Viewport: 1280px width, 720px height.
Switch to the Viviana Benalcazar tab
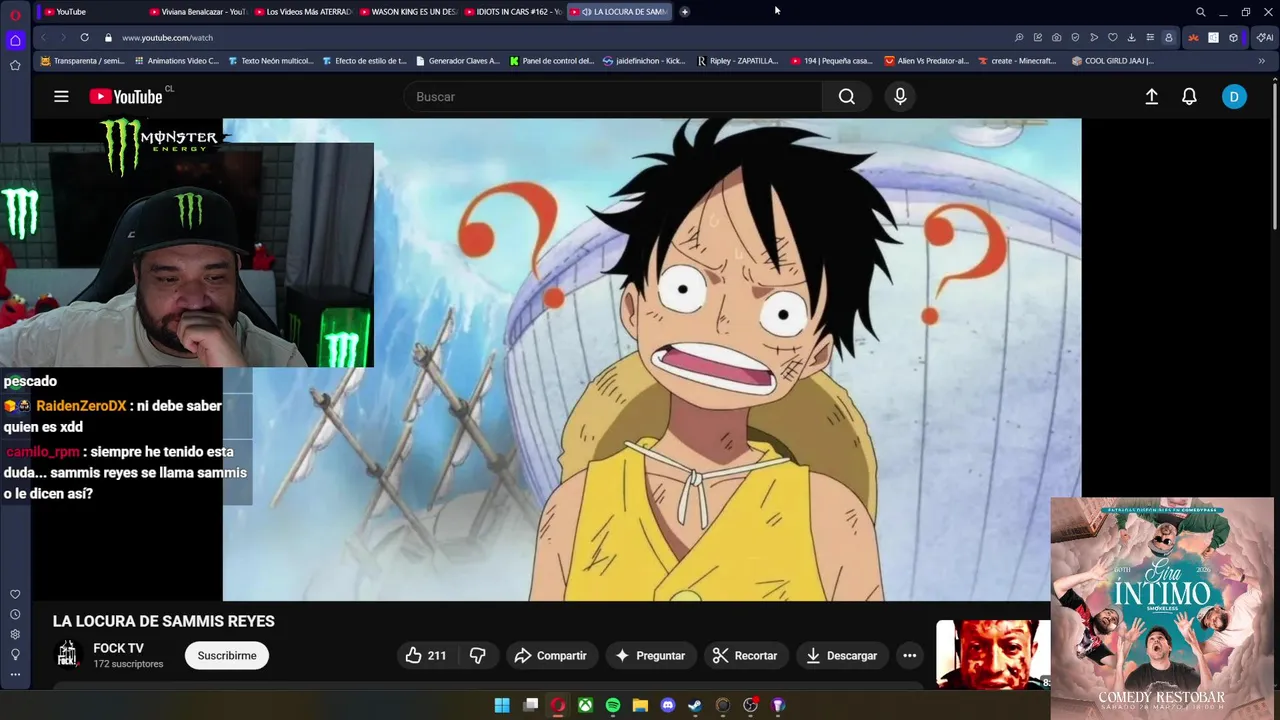[197, 12]
